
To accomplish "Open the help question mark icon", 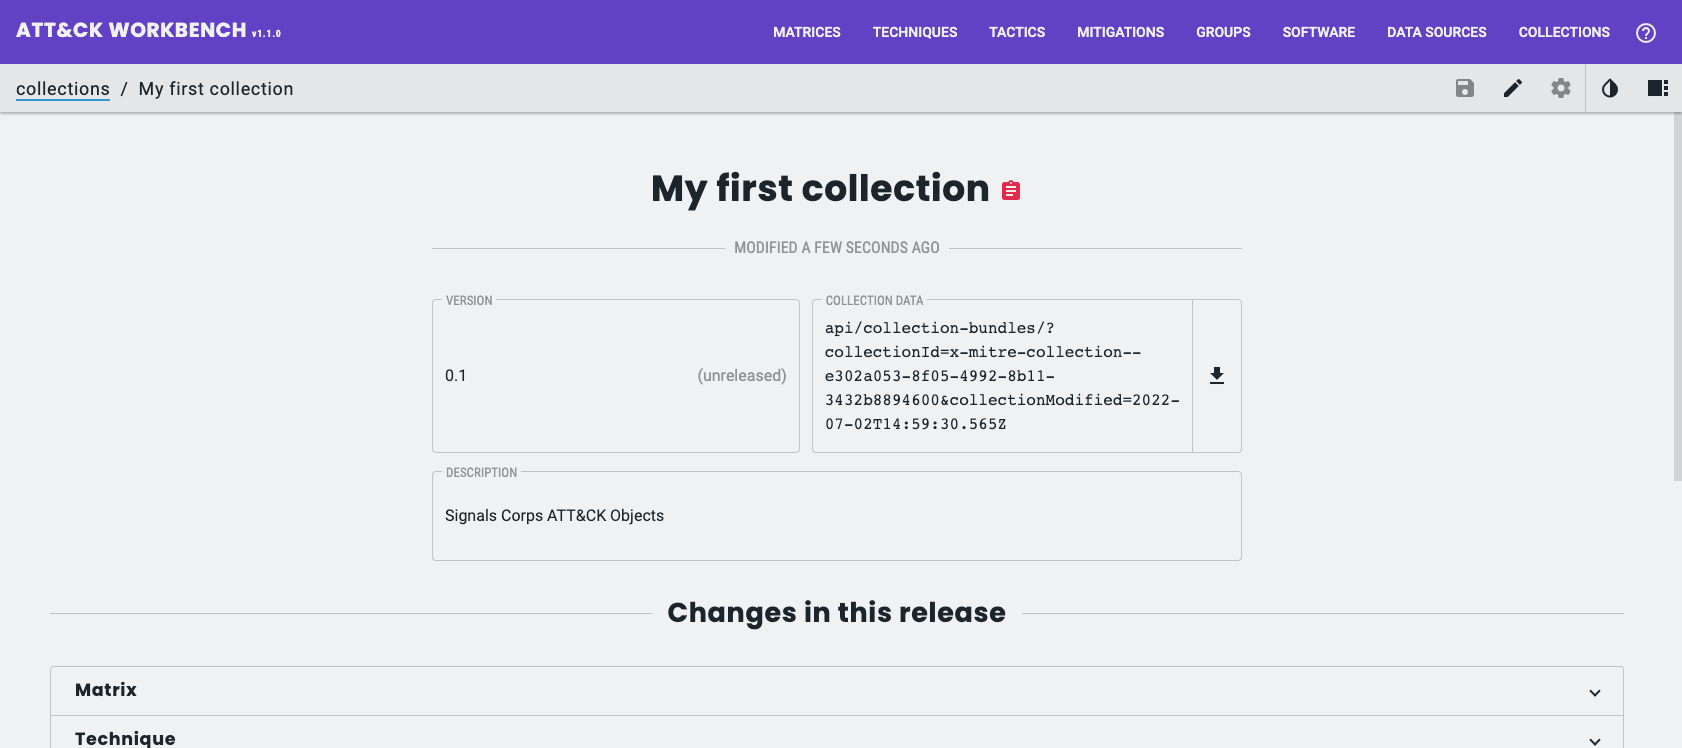I will (x=1645, y=32).
